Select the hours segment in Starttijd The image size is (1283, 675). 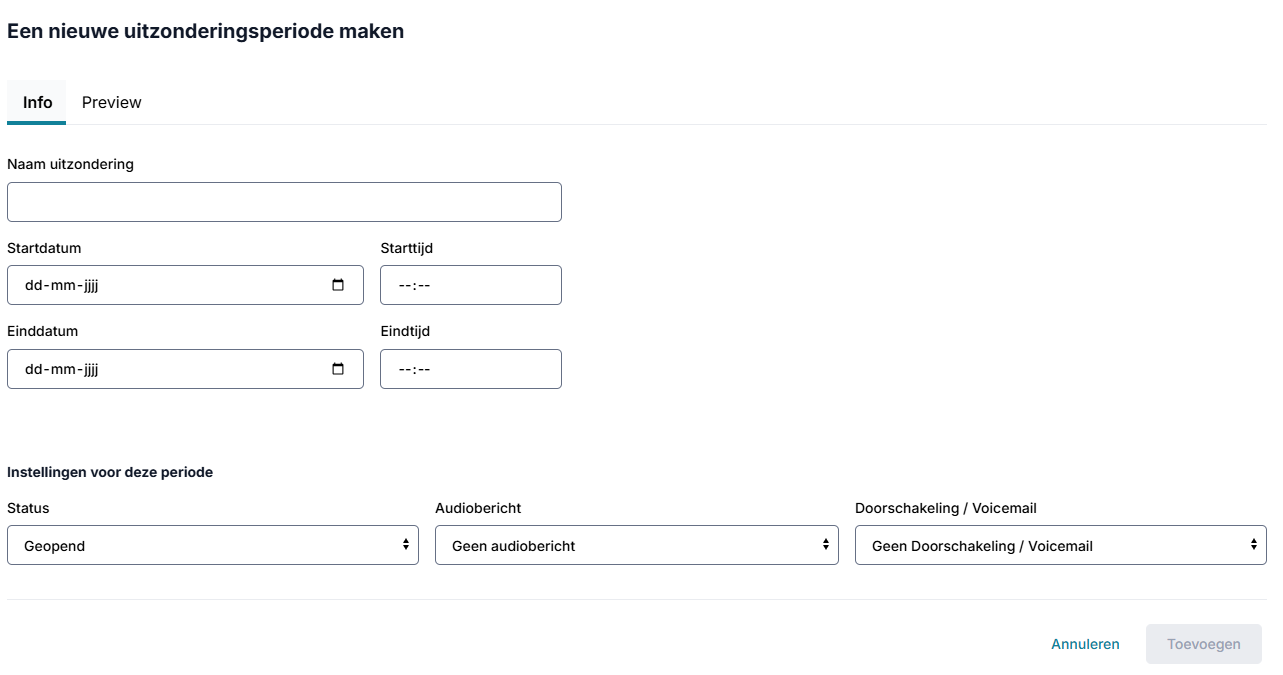point(405,285)
